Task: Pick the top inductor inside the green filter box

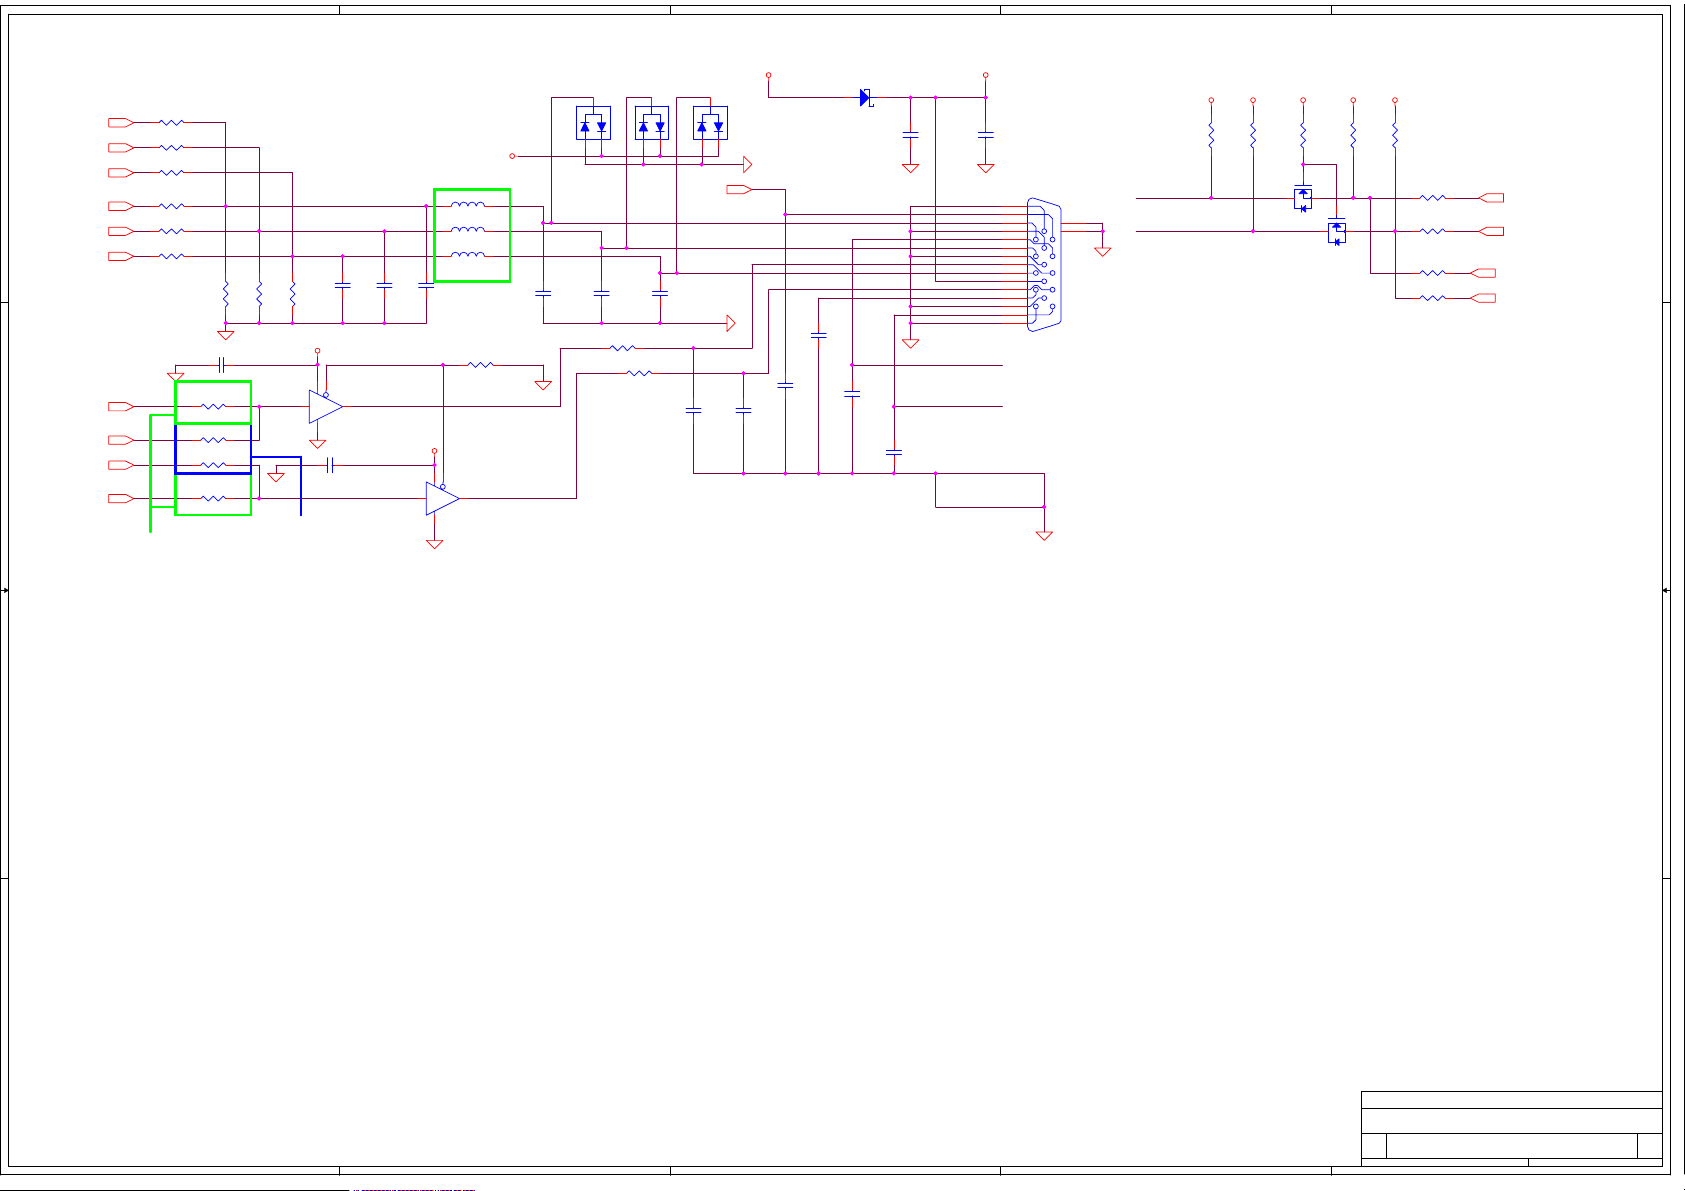Action: pyautogui.click(x=468, y=205)
